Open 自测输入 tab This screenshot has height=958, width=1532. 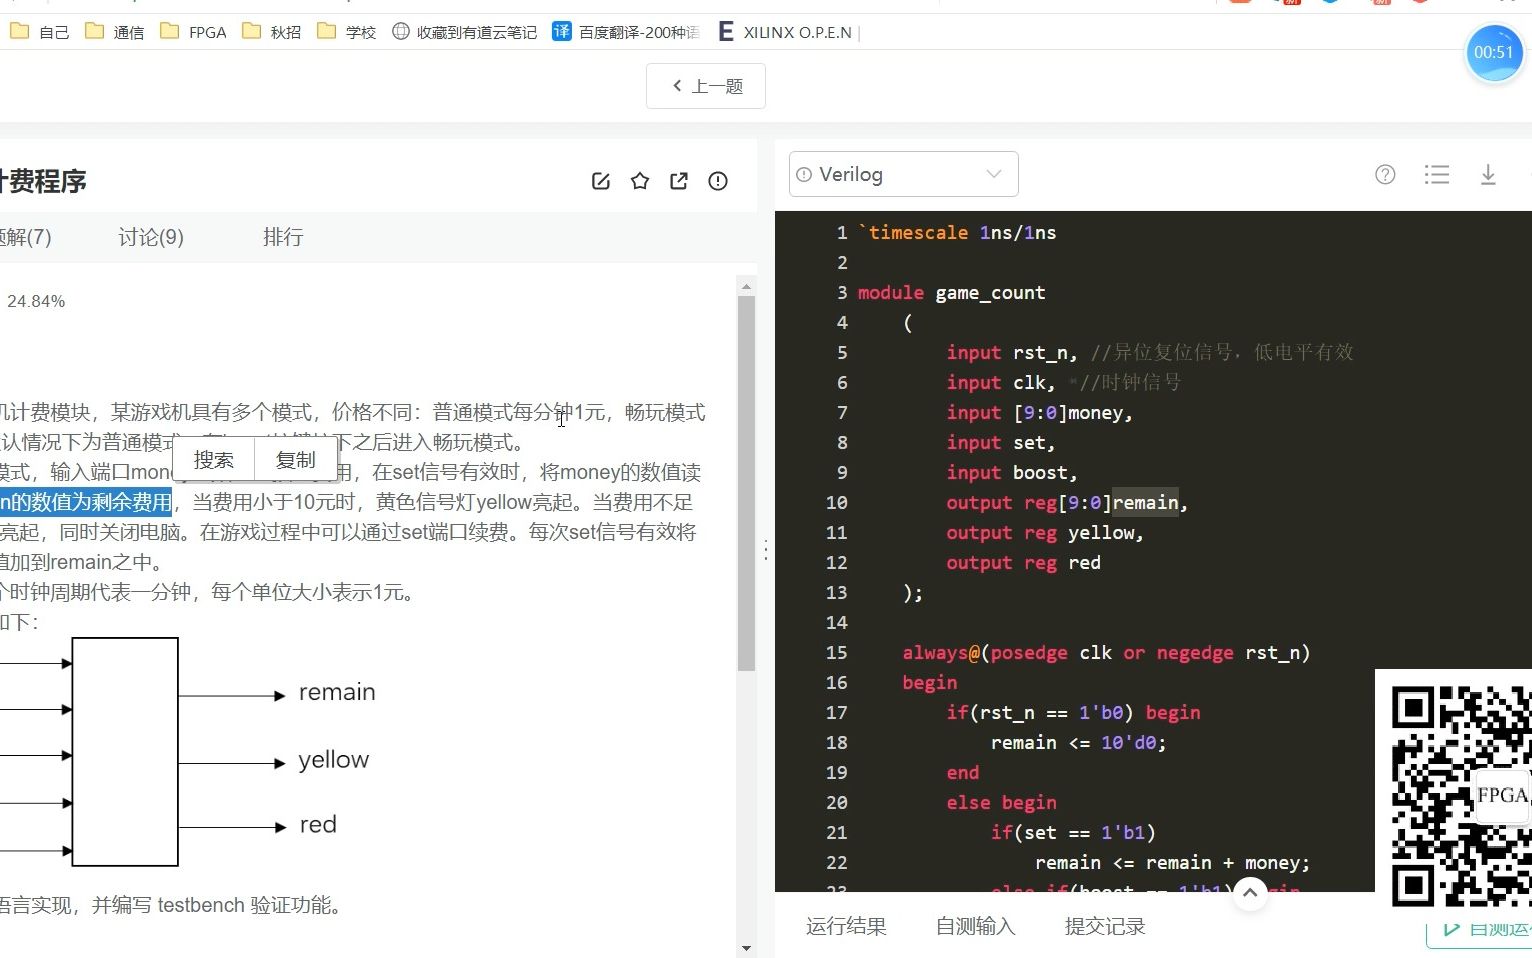pyautogui.click(x=976, y=926)
